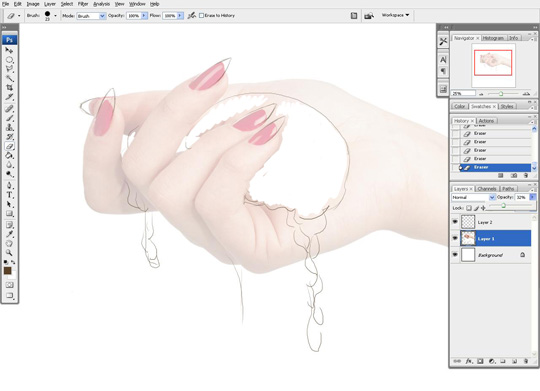Screen dimensions: 540x391
Task: Open the Tool Presets collapsed panel icon
Action: [x=443, y=42]
